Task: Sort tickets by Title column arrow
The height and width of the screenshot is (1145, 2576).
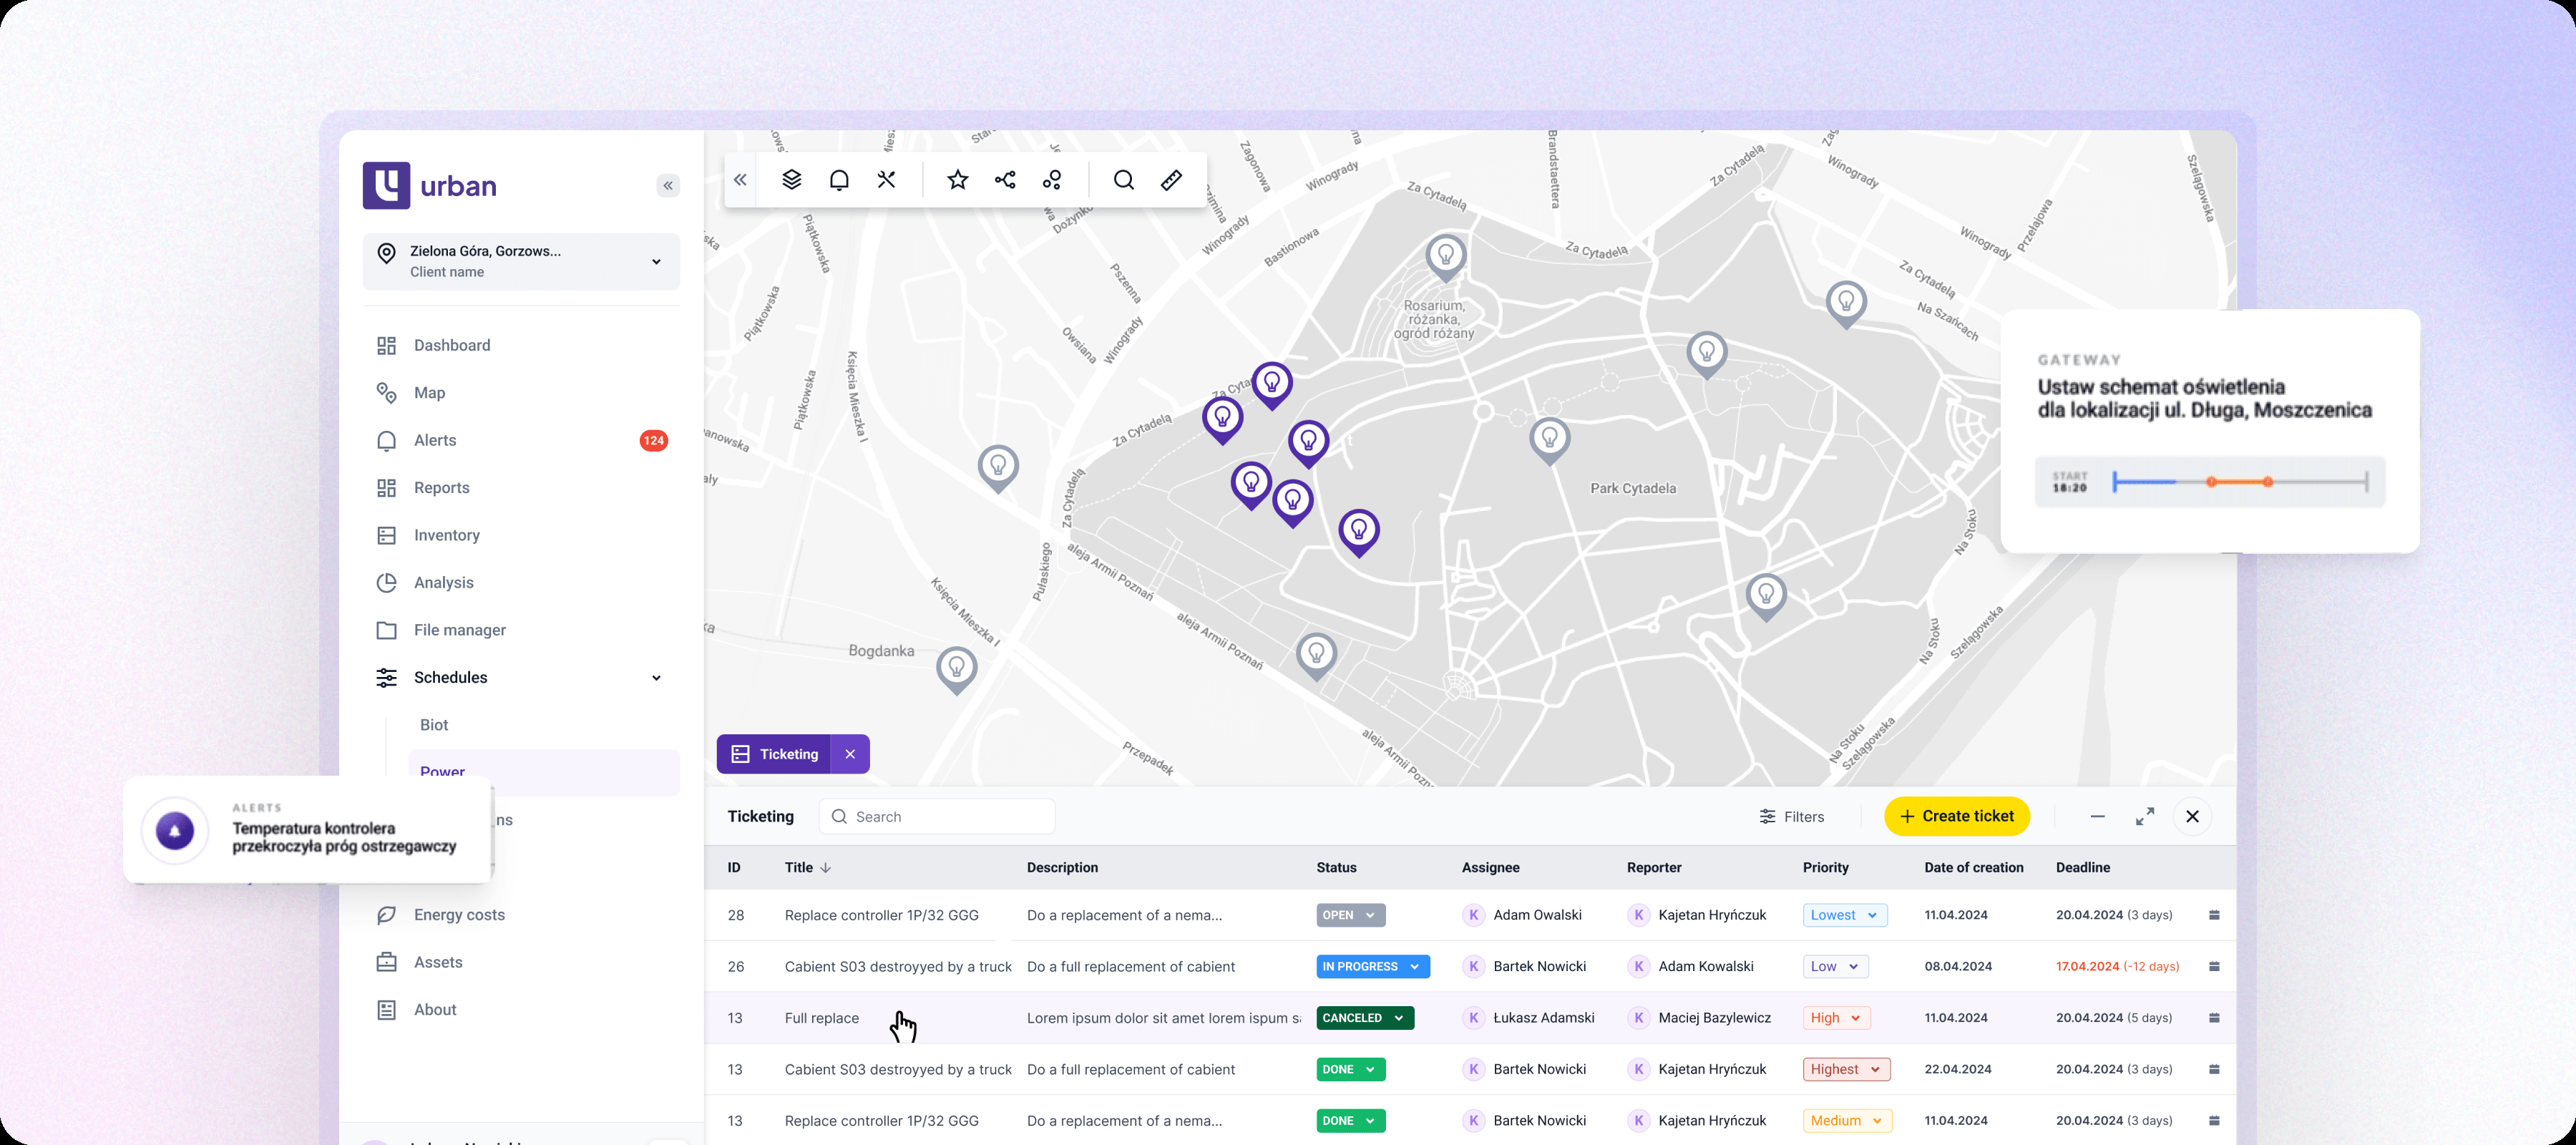Action: [825, 868]
